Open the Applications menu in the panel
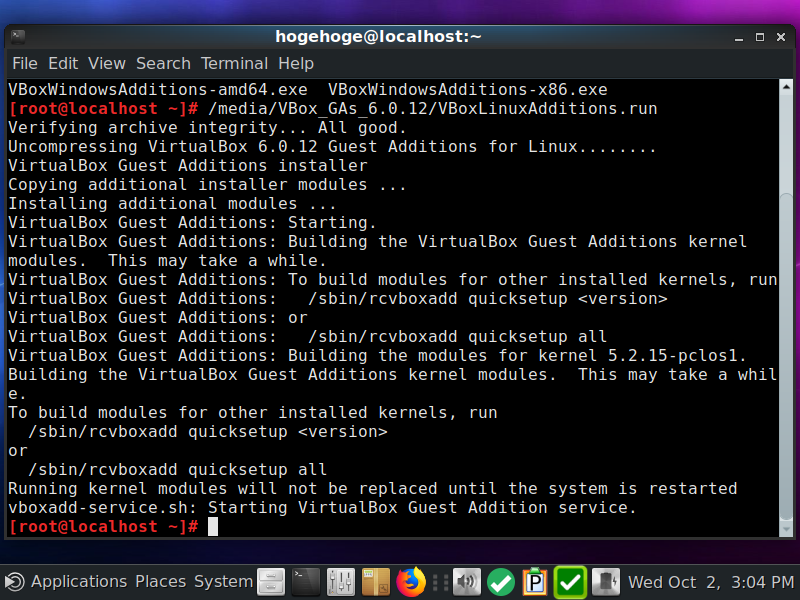 pyautogui.click(x=79, y=582)
